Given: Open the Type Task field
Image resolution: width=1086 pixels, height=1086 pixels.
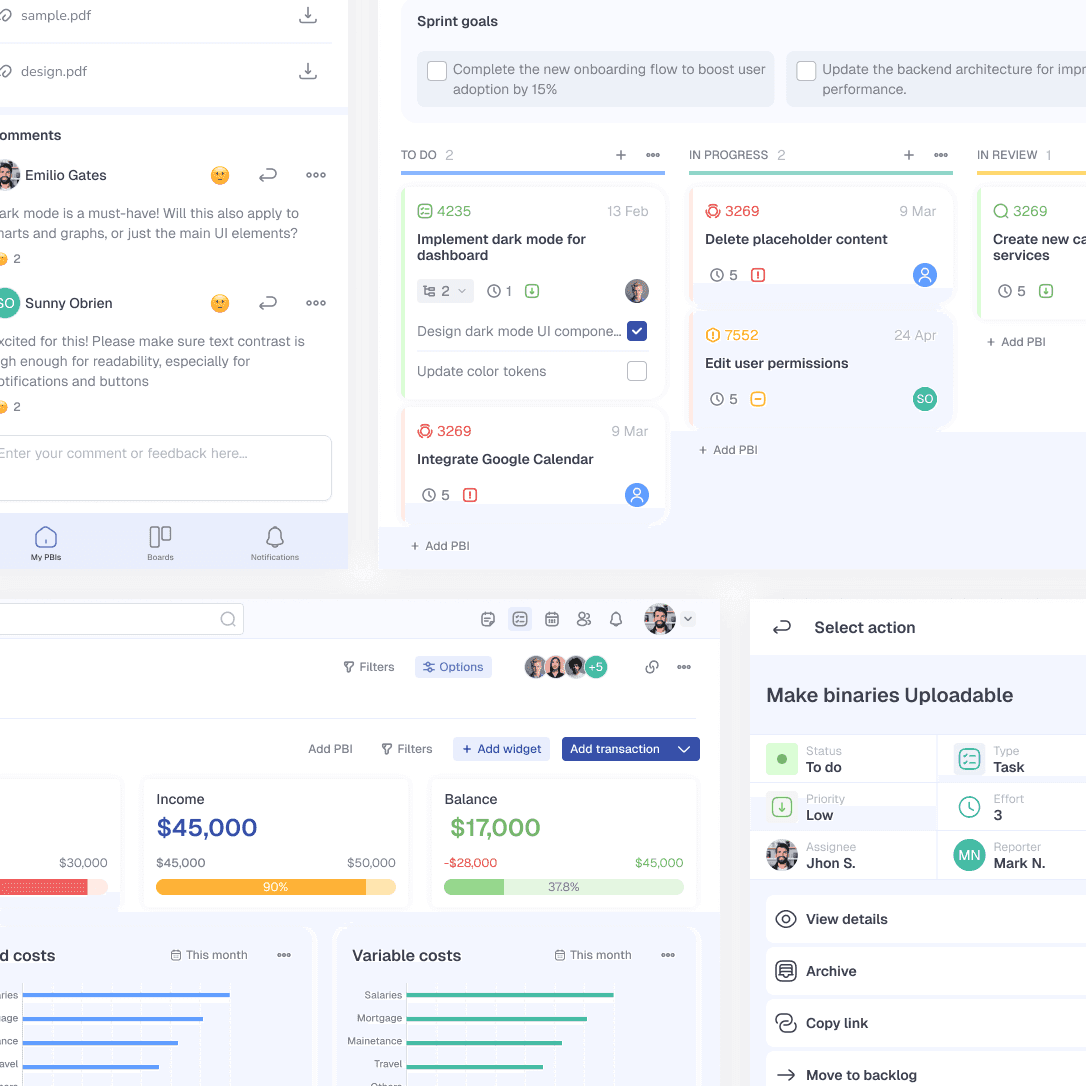Looking at the screenshot, I should click(x=1011, y=759).
